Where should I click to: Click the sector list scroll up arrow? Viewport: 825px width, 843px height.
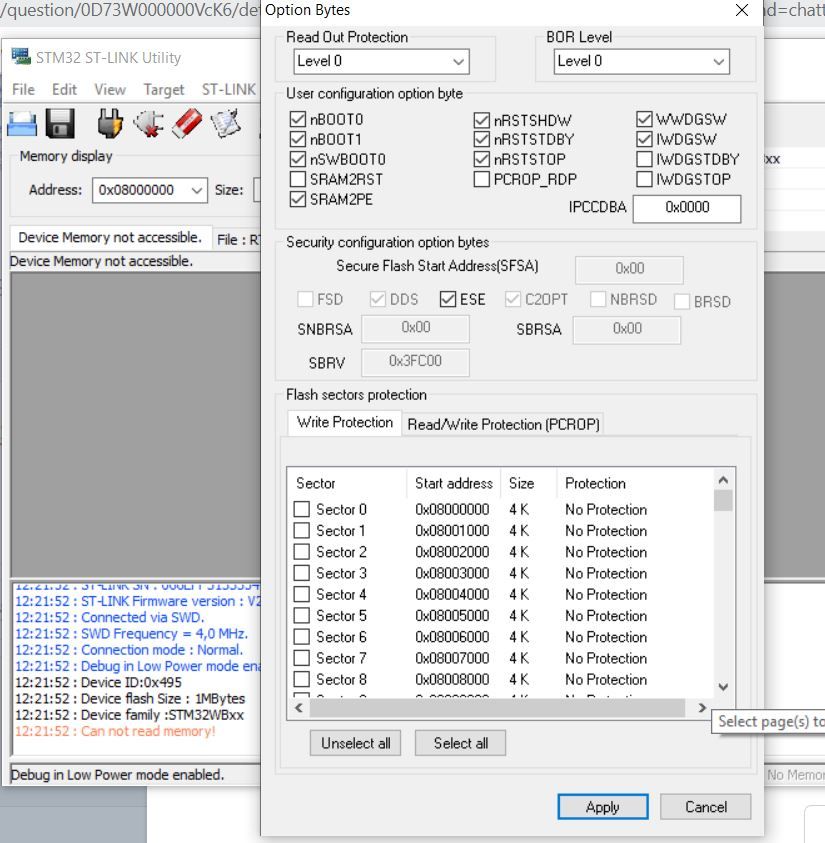tap(723, 480)
